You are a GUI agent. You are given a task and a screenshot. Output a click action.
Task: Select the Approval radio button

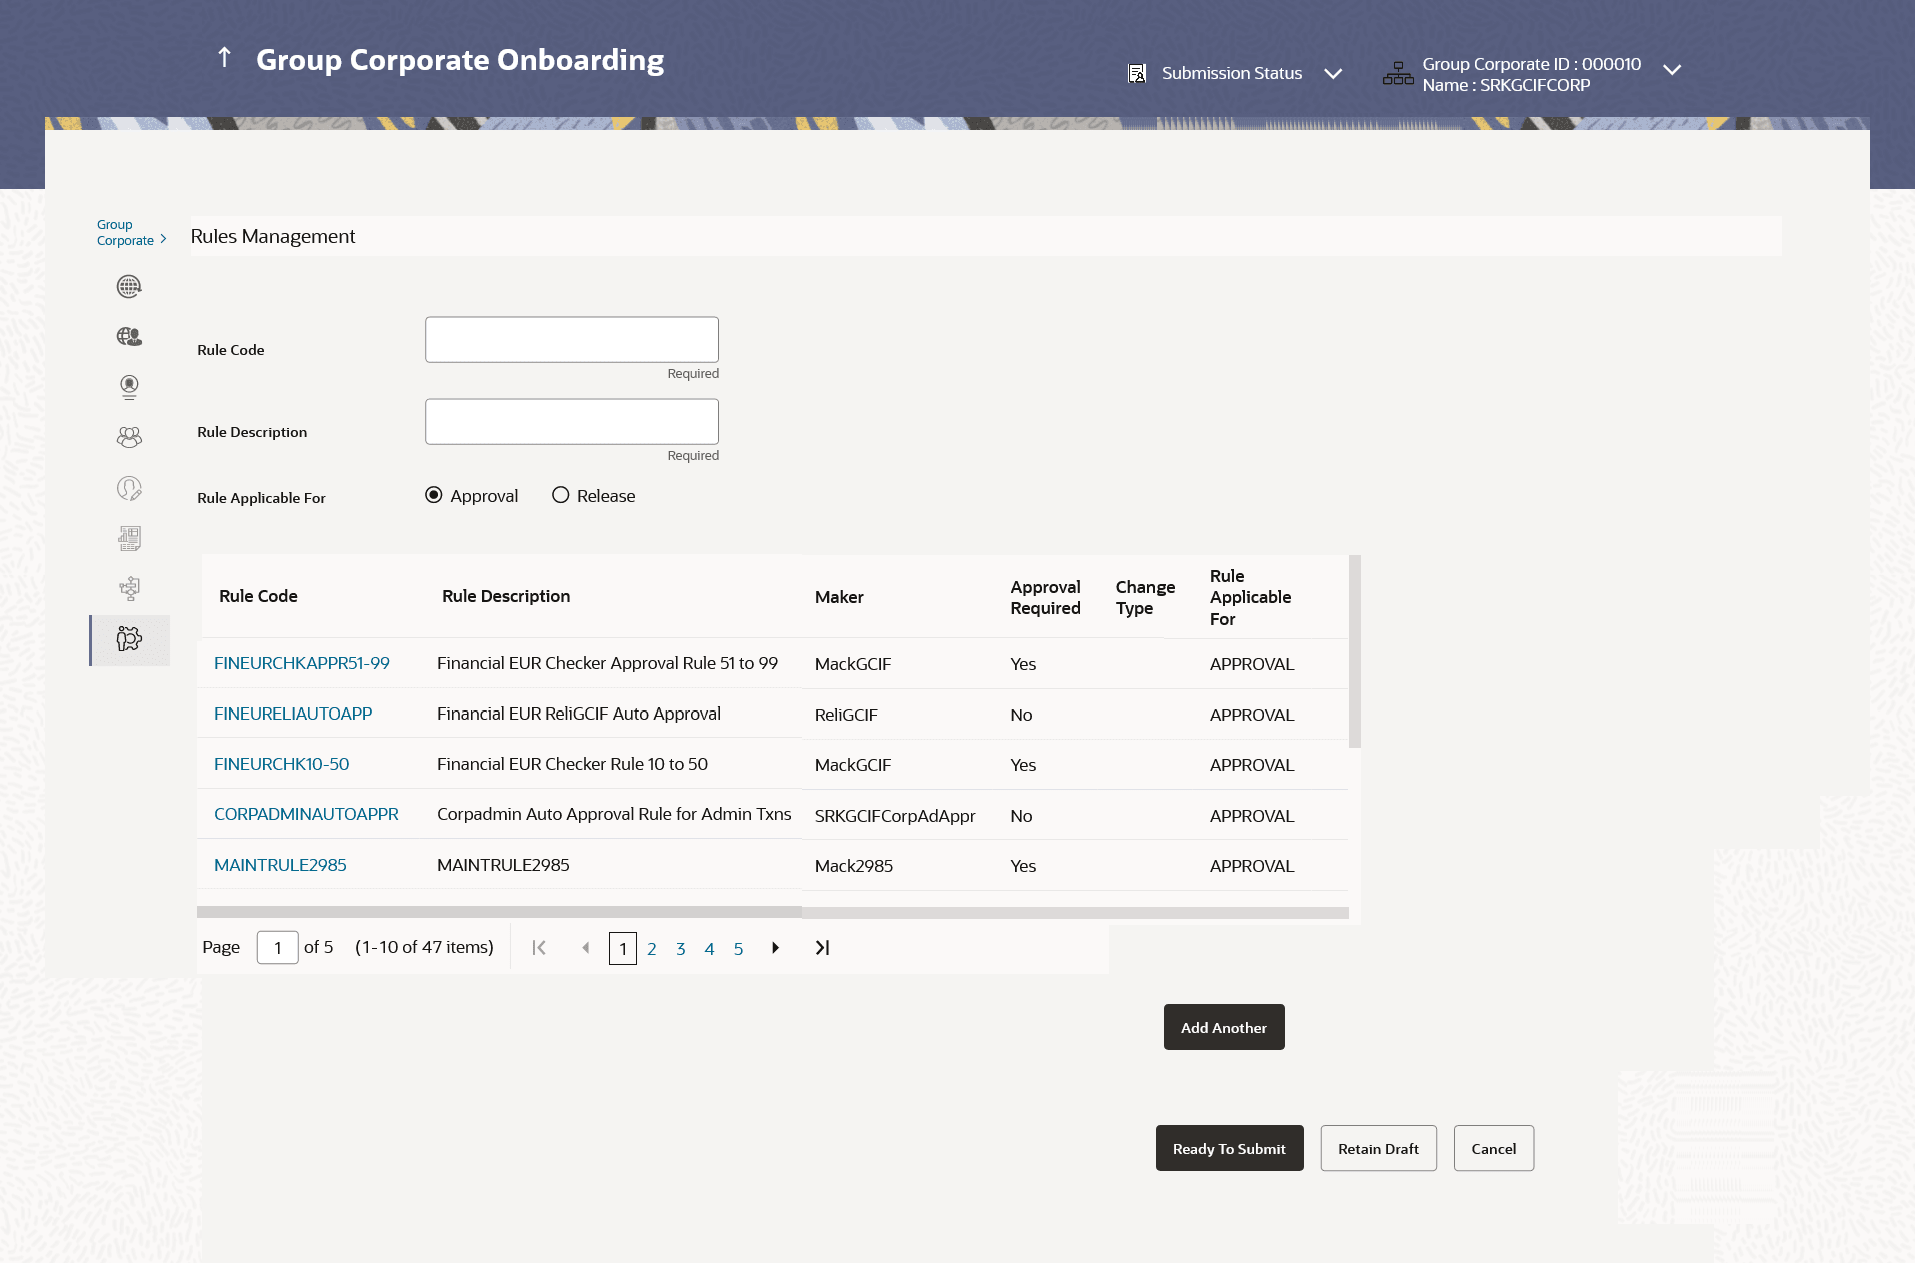(434, 495)
